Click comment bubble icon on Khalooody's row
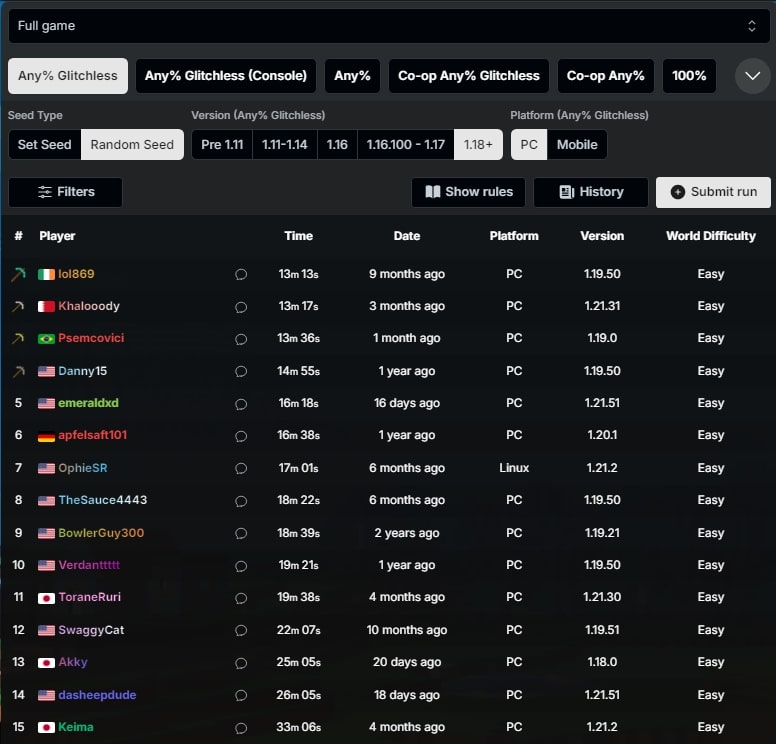The width and height of the screenshot is (776, 744). point(241,306)
